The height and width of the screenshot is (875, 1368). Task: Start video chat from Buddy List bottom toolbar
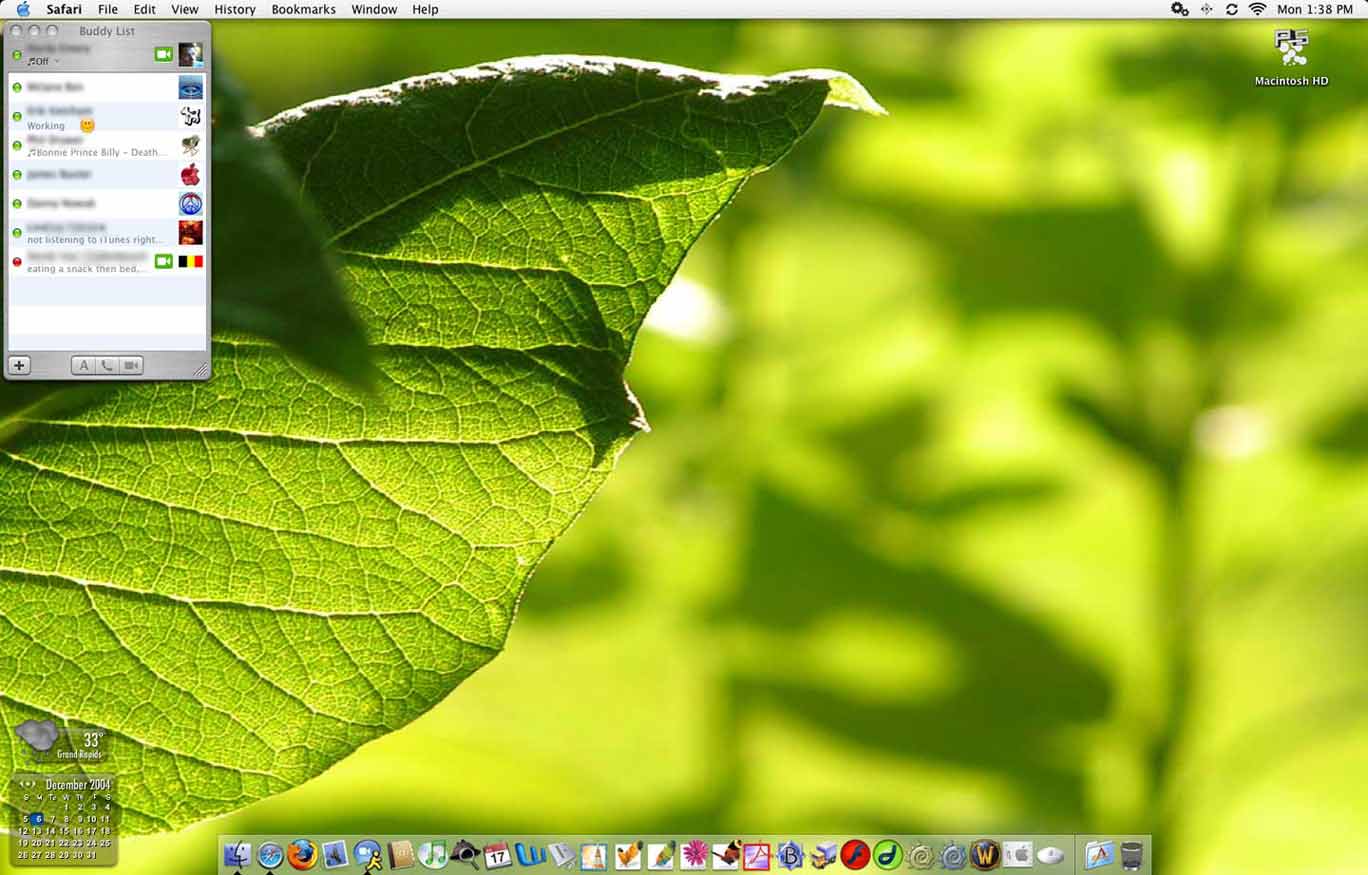pyautogui.click(x=131, y=365)
